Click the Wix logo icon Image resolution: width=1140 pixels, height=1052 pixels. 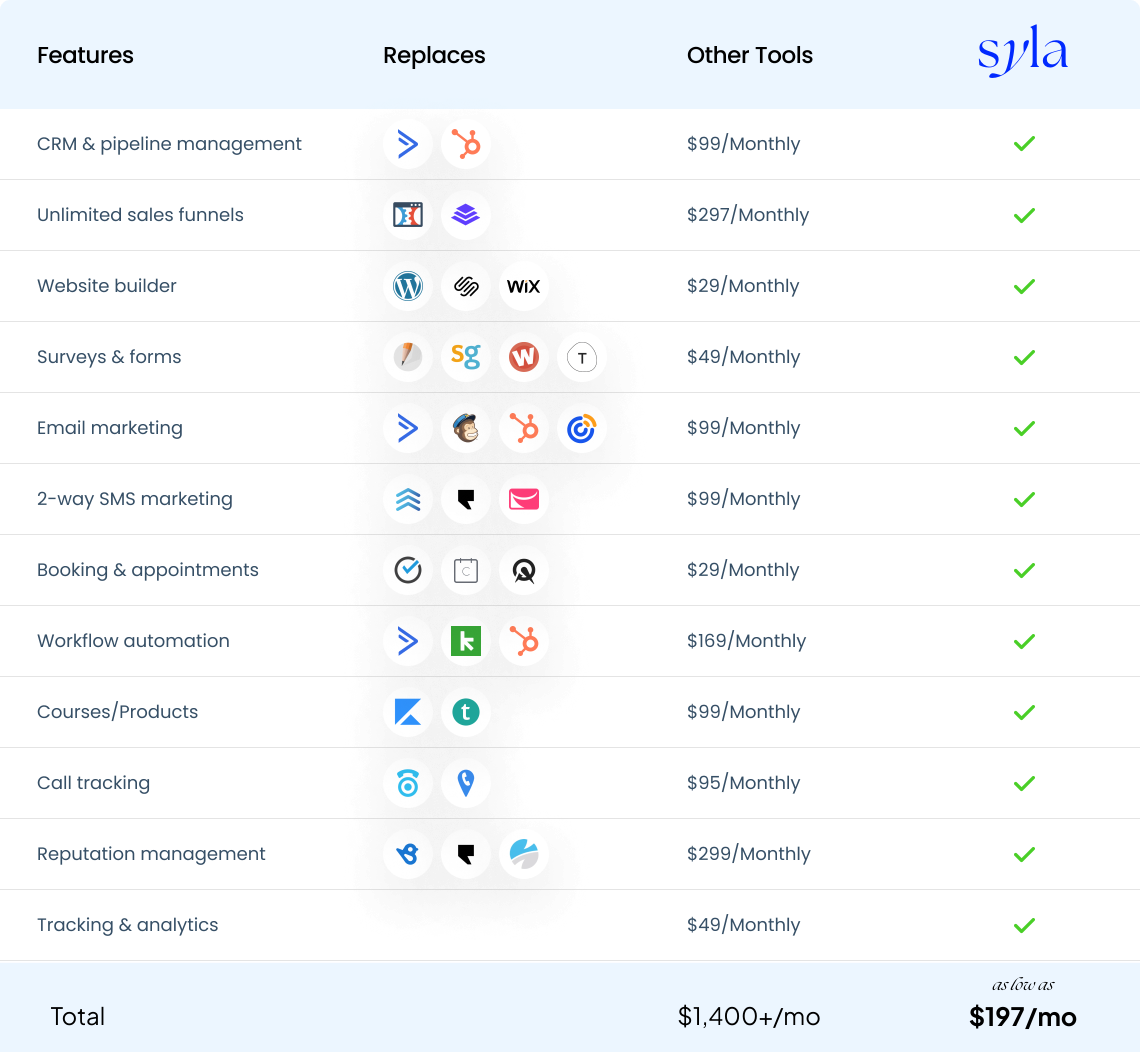tap(523, 286)
